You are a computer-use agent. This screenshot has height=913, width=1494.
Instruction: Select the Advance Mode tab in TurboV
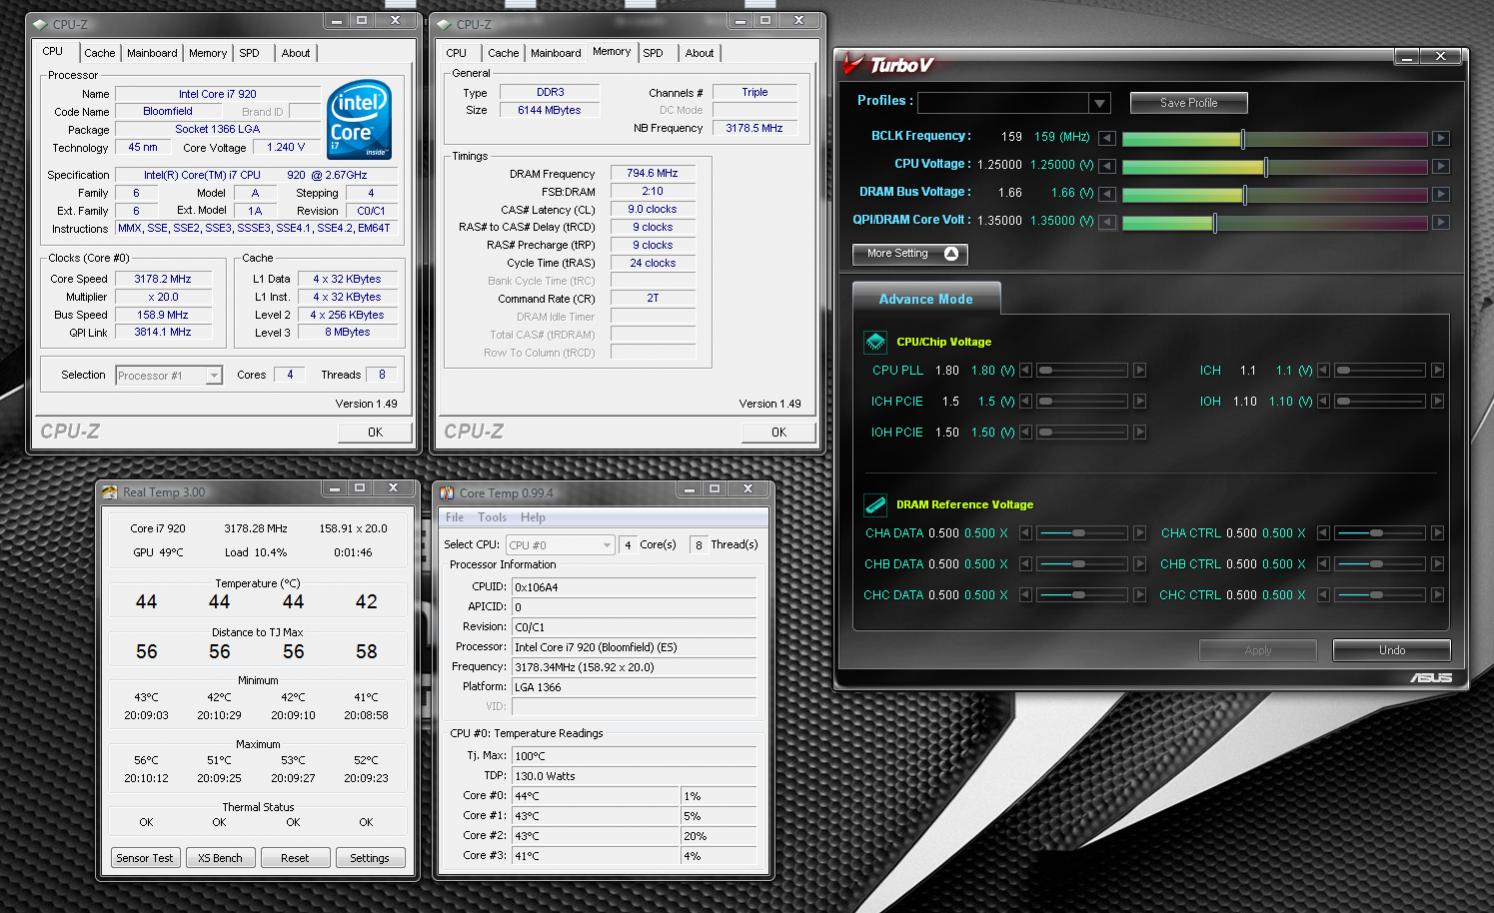click(926, 299)
